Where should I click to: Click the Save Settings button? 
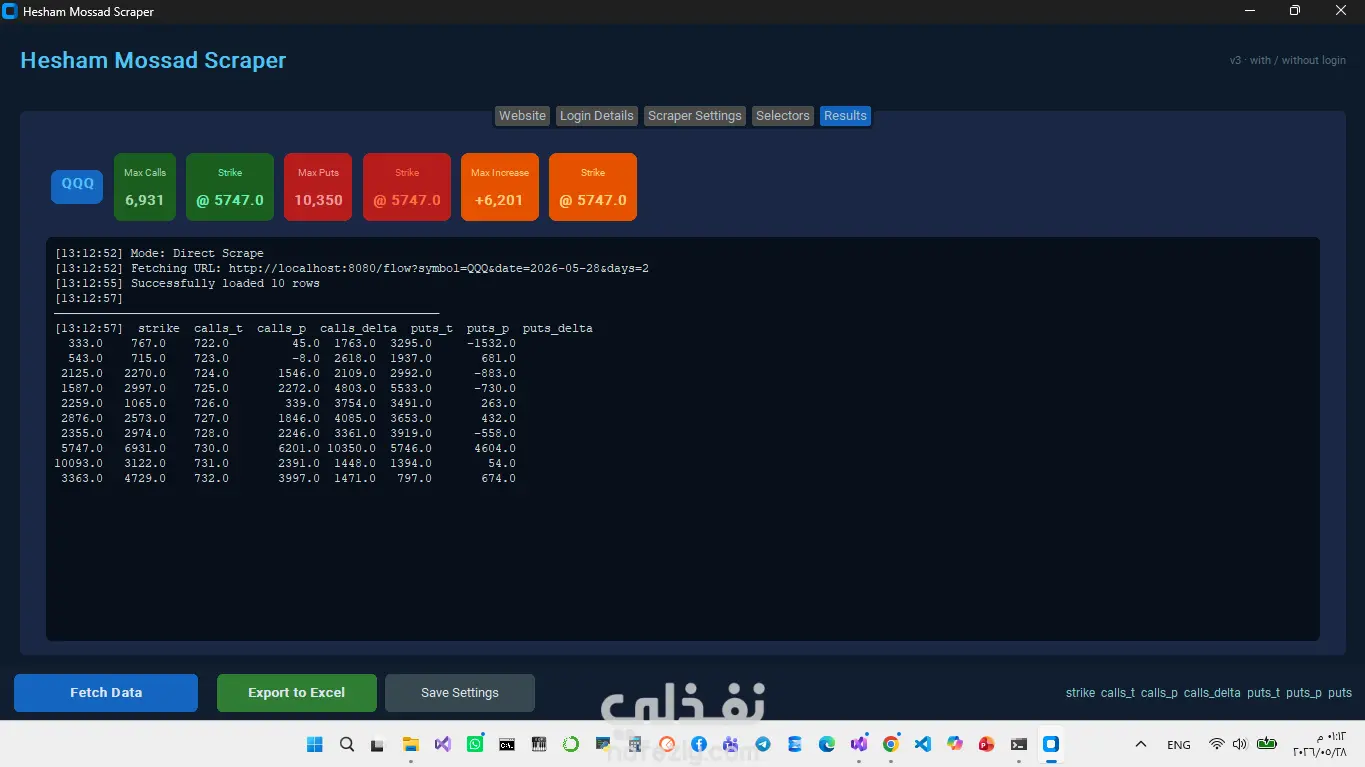460,693
